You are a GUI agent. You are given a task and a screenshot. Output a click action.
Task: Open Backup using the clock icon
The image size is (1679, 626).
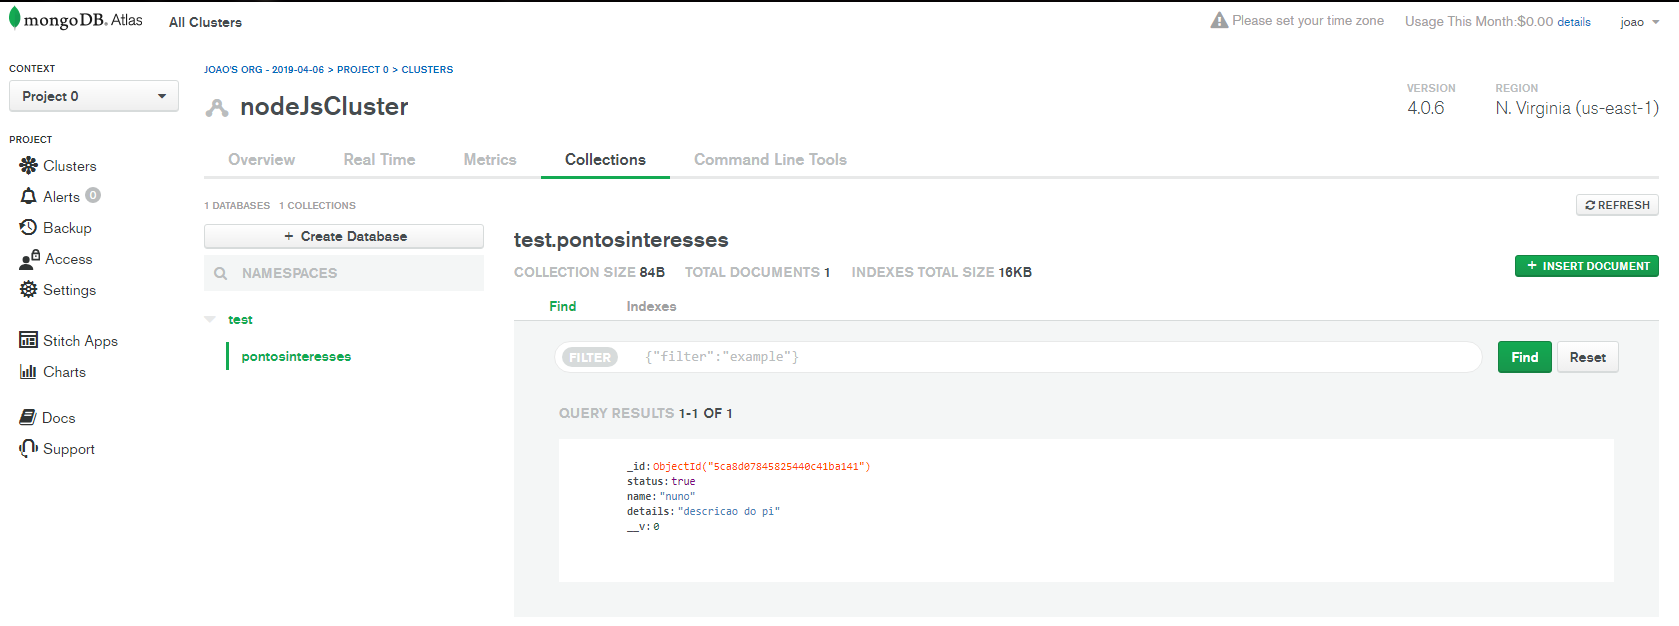pyautogui.click(x=28, y=227)
